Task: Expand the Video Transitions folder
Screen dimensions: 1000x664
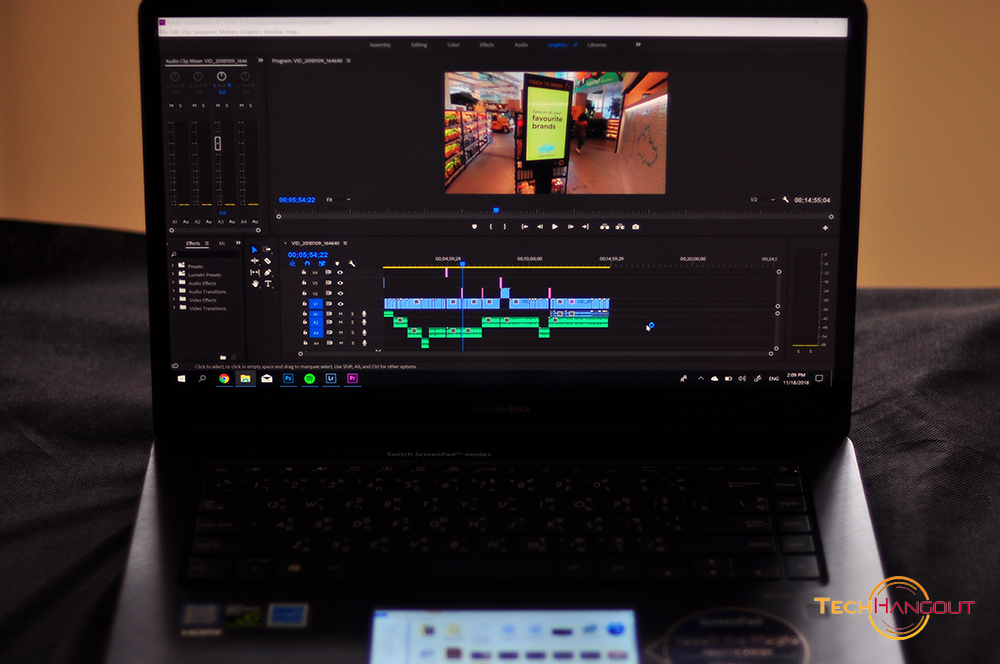Action: point(173,307)
